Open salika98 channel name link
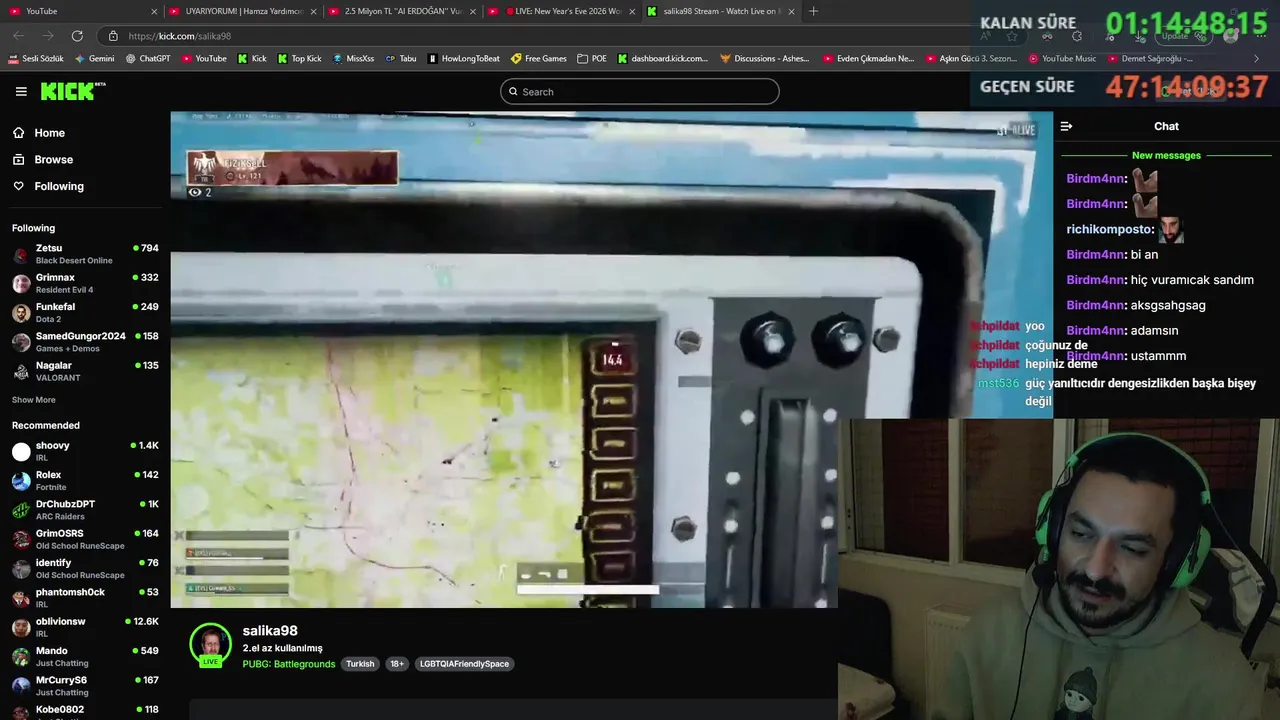Screen dimensions: 1280x720 click(x=270, y=631)
